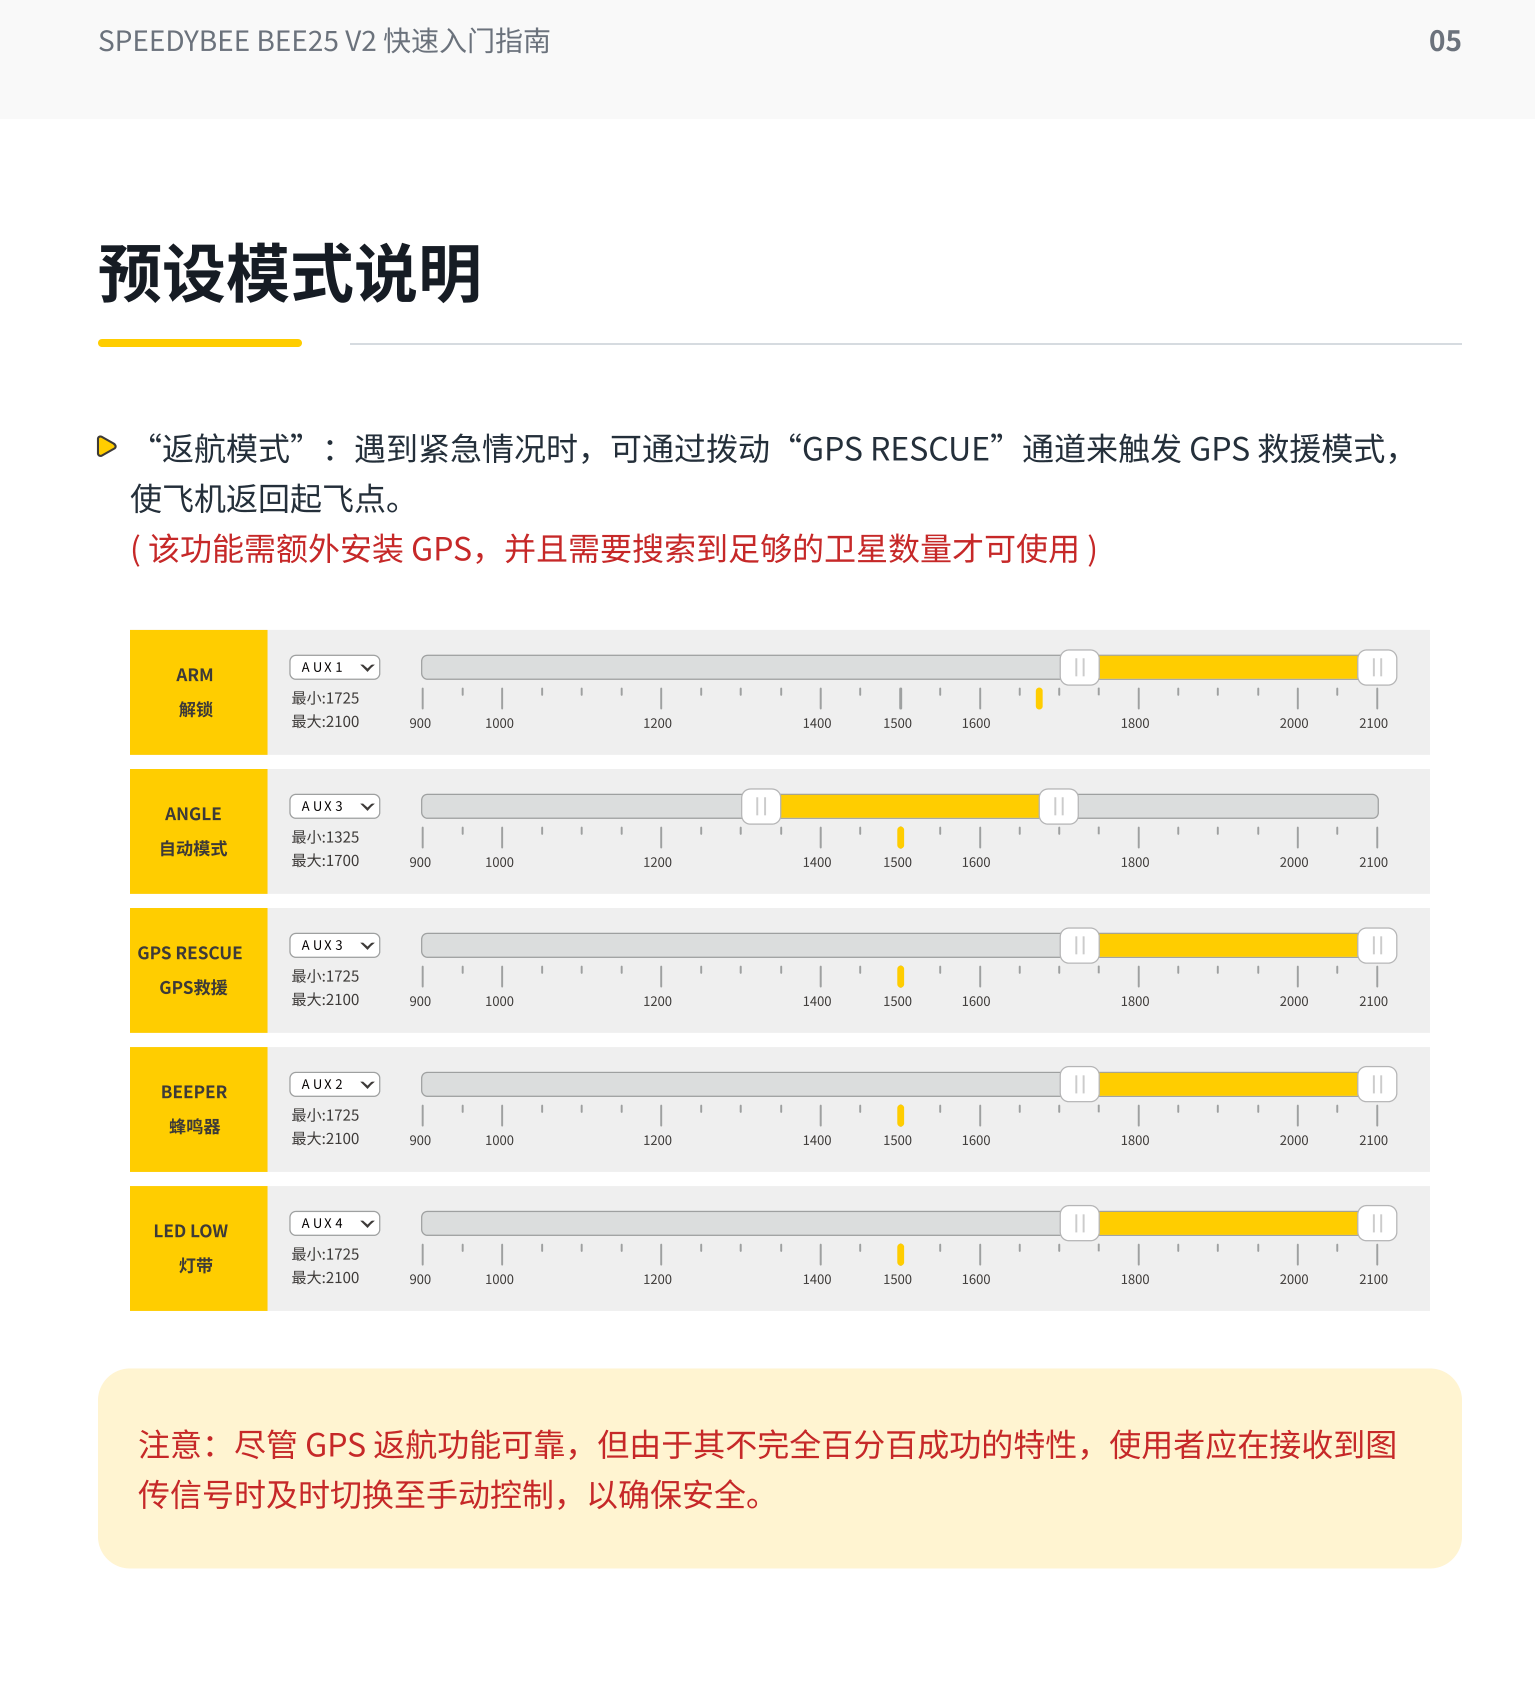Click the GPS RESCUE slider maximum handle
The image size is (1535, 1693).
[1377, 945]
